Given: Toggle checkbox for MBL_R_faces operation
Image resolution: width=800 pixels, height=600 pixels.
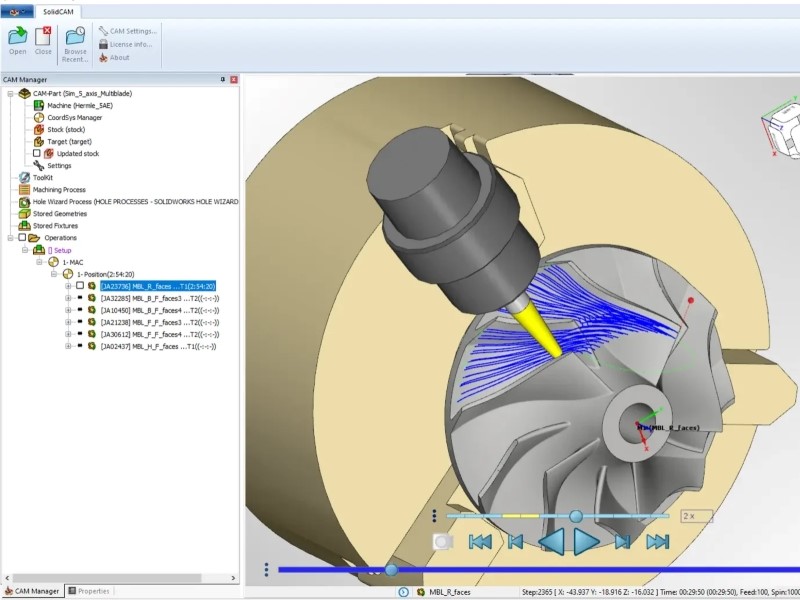Looking at the screenshot, I should (x=80, y=285).
